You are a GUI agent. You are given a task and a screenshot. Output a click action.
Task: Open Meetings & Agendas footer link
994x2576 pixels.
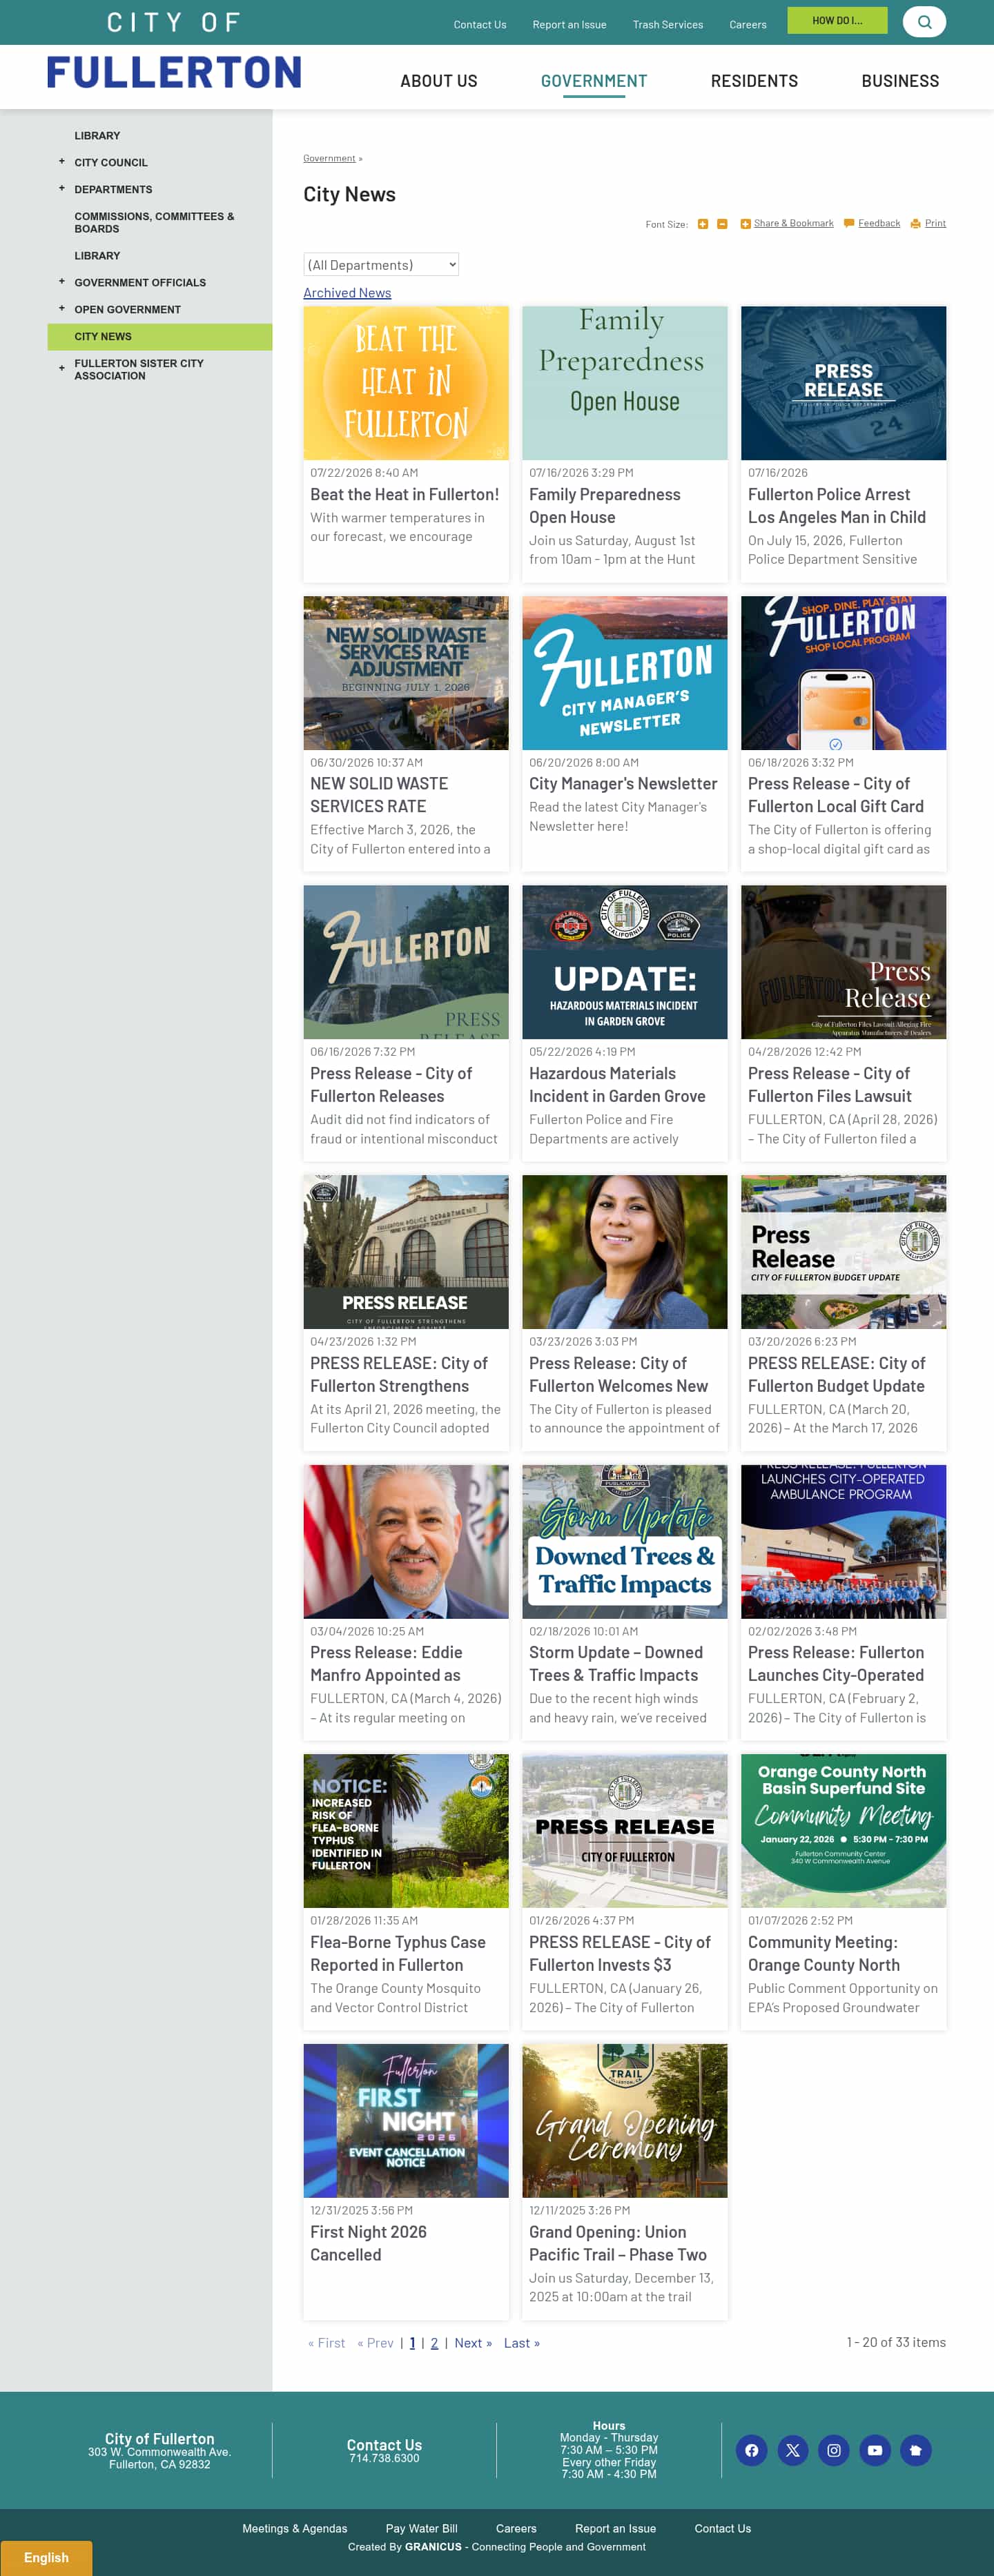pyautogui.click(x=295, y=2528)
